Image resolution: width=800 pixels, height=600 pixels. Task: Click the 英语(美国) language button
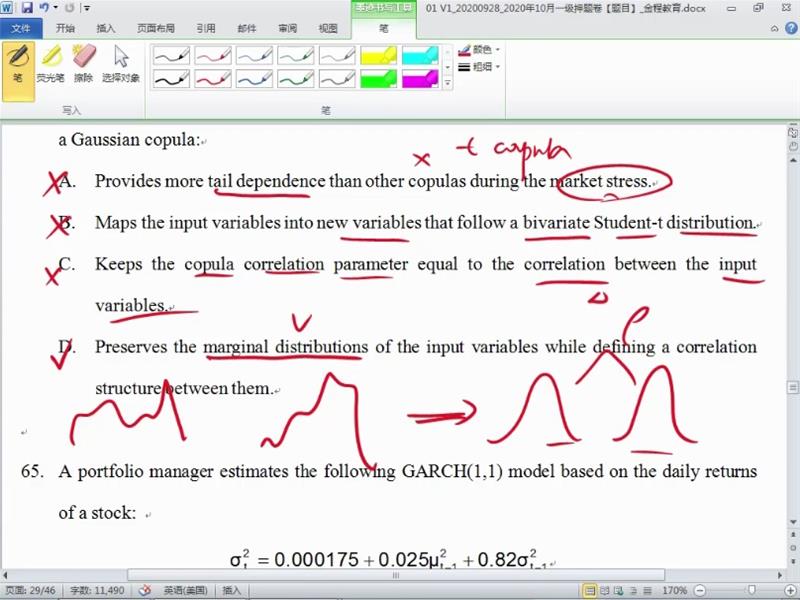187,591
